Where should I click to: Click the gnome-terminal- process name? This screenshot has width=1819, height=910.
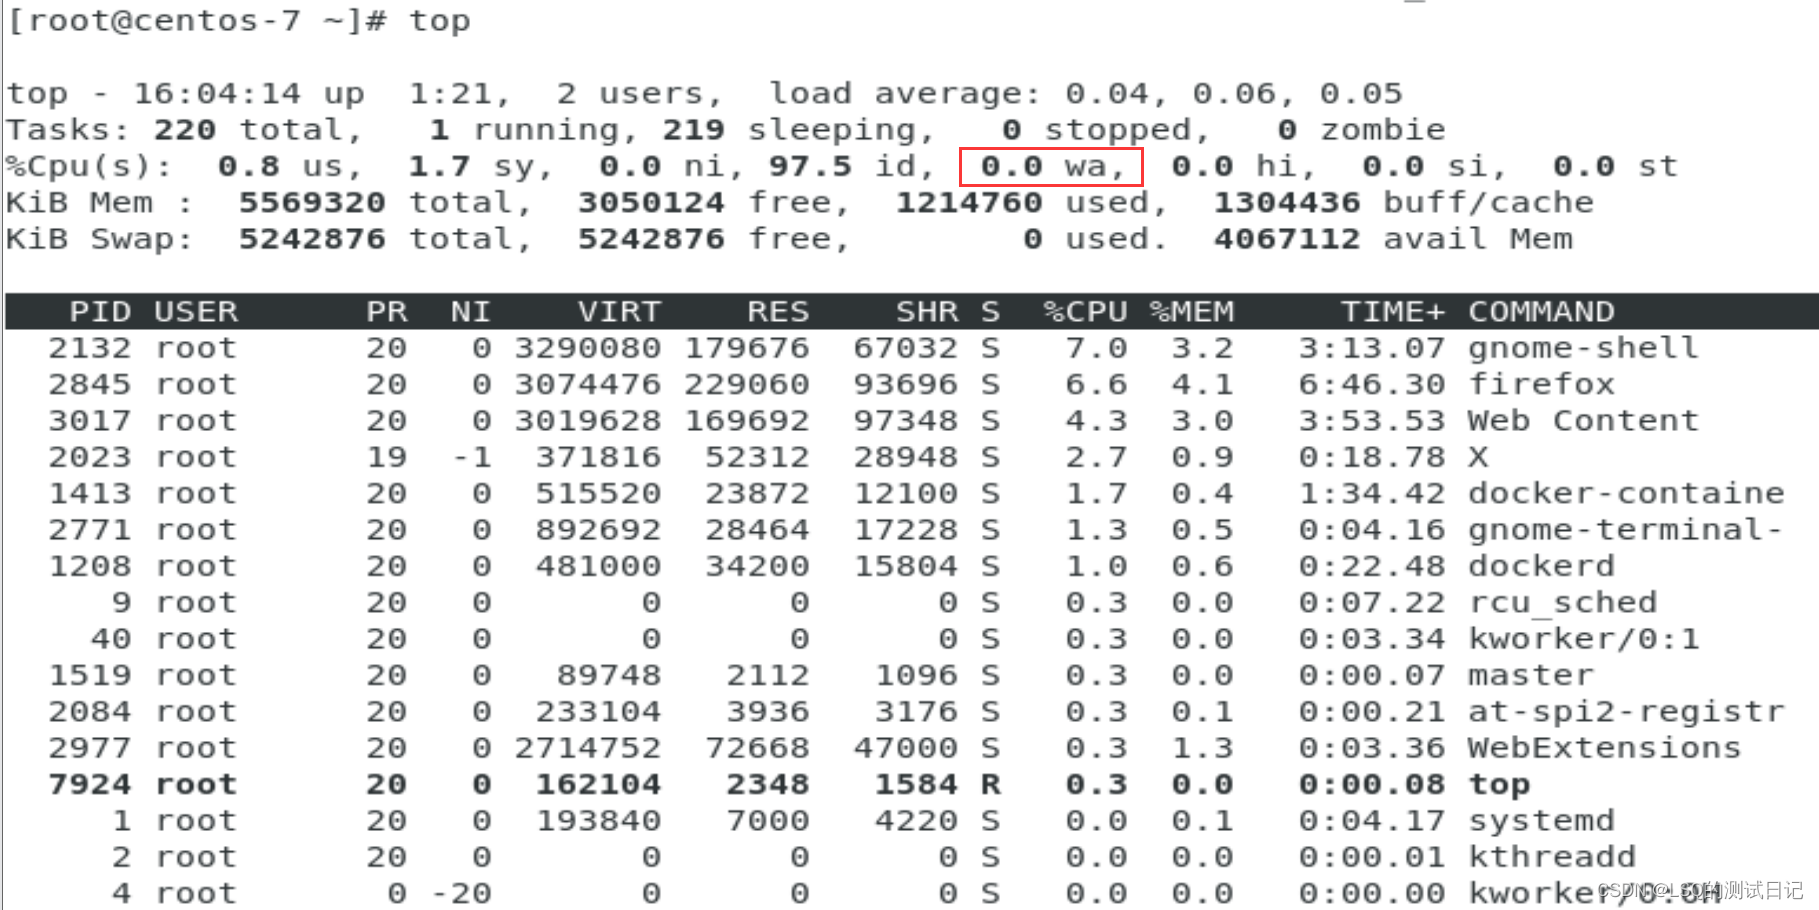1626,530
